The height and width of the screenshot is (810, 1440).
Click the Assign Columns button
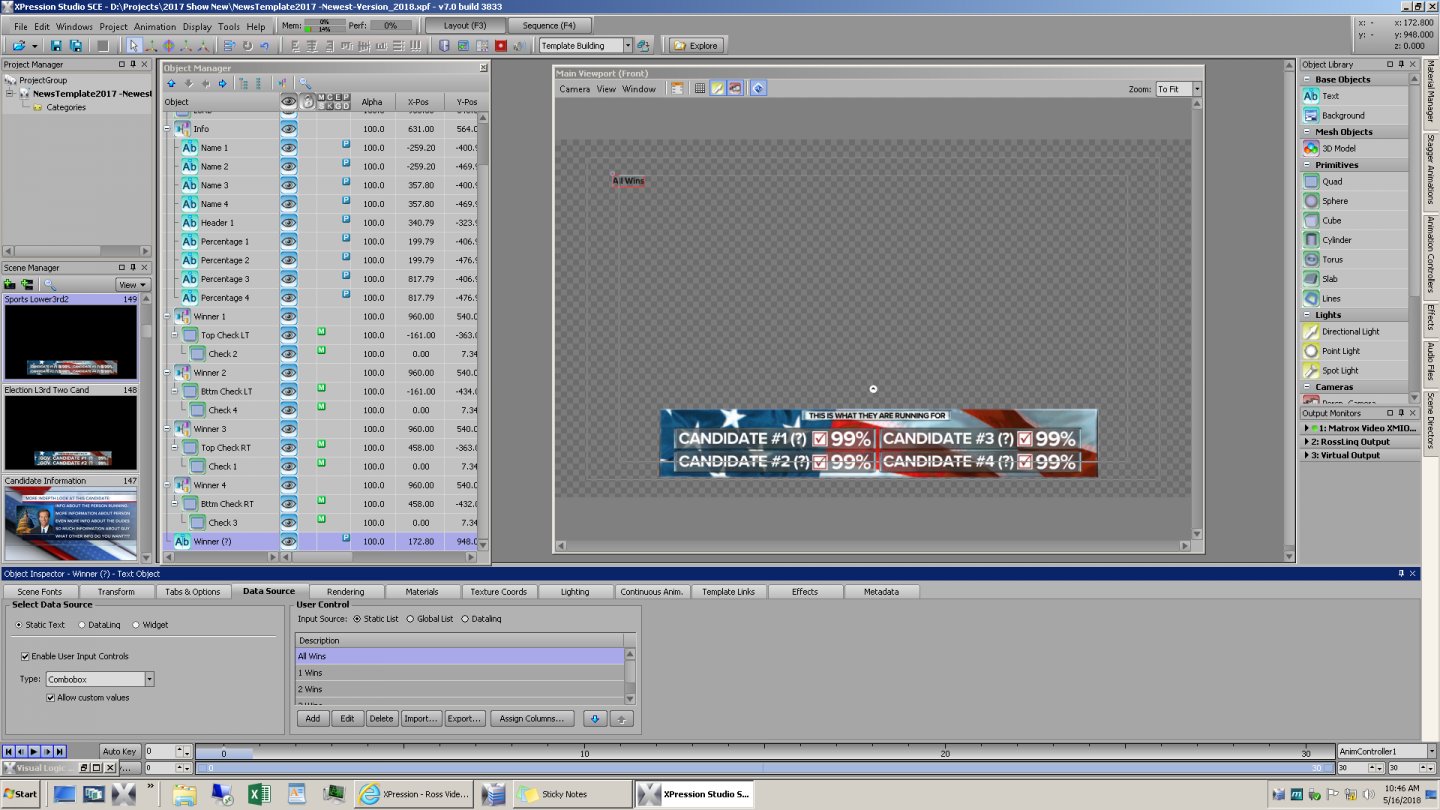click(531, 718)
